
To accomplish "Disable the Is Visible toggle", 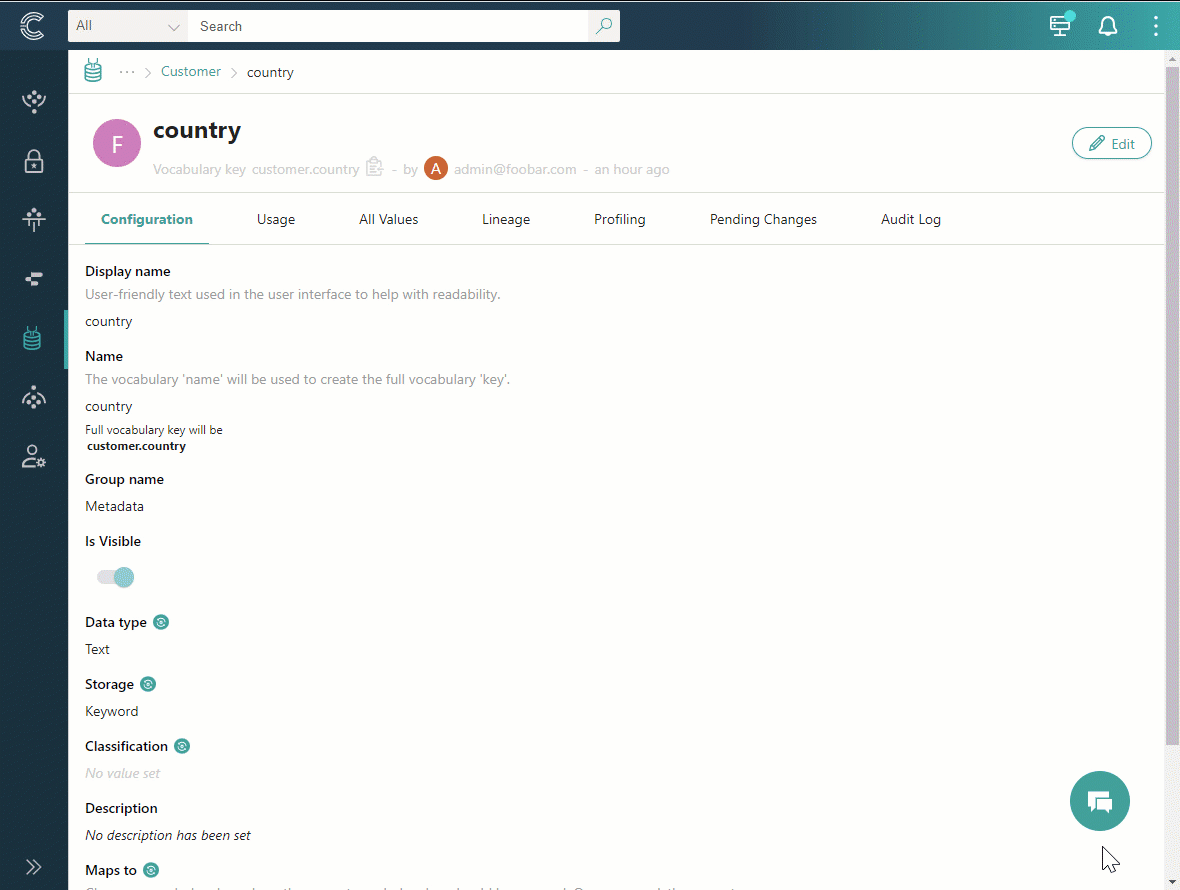I will (x=117, y=577).
